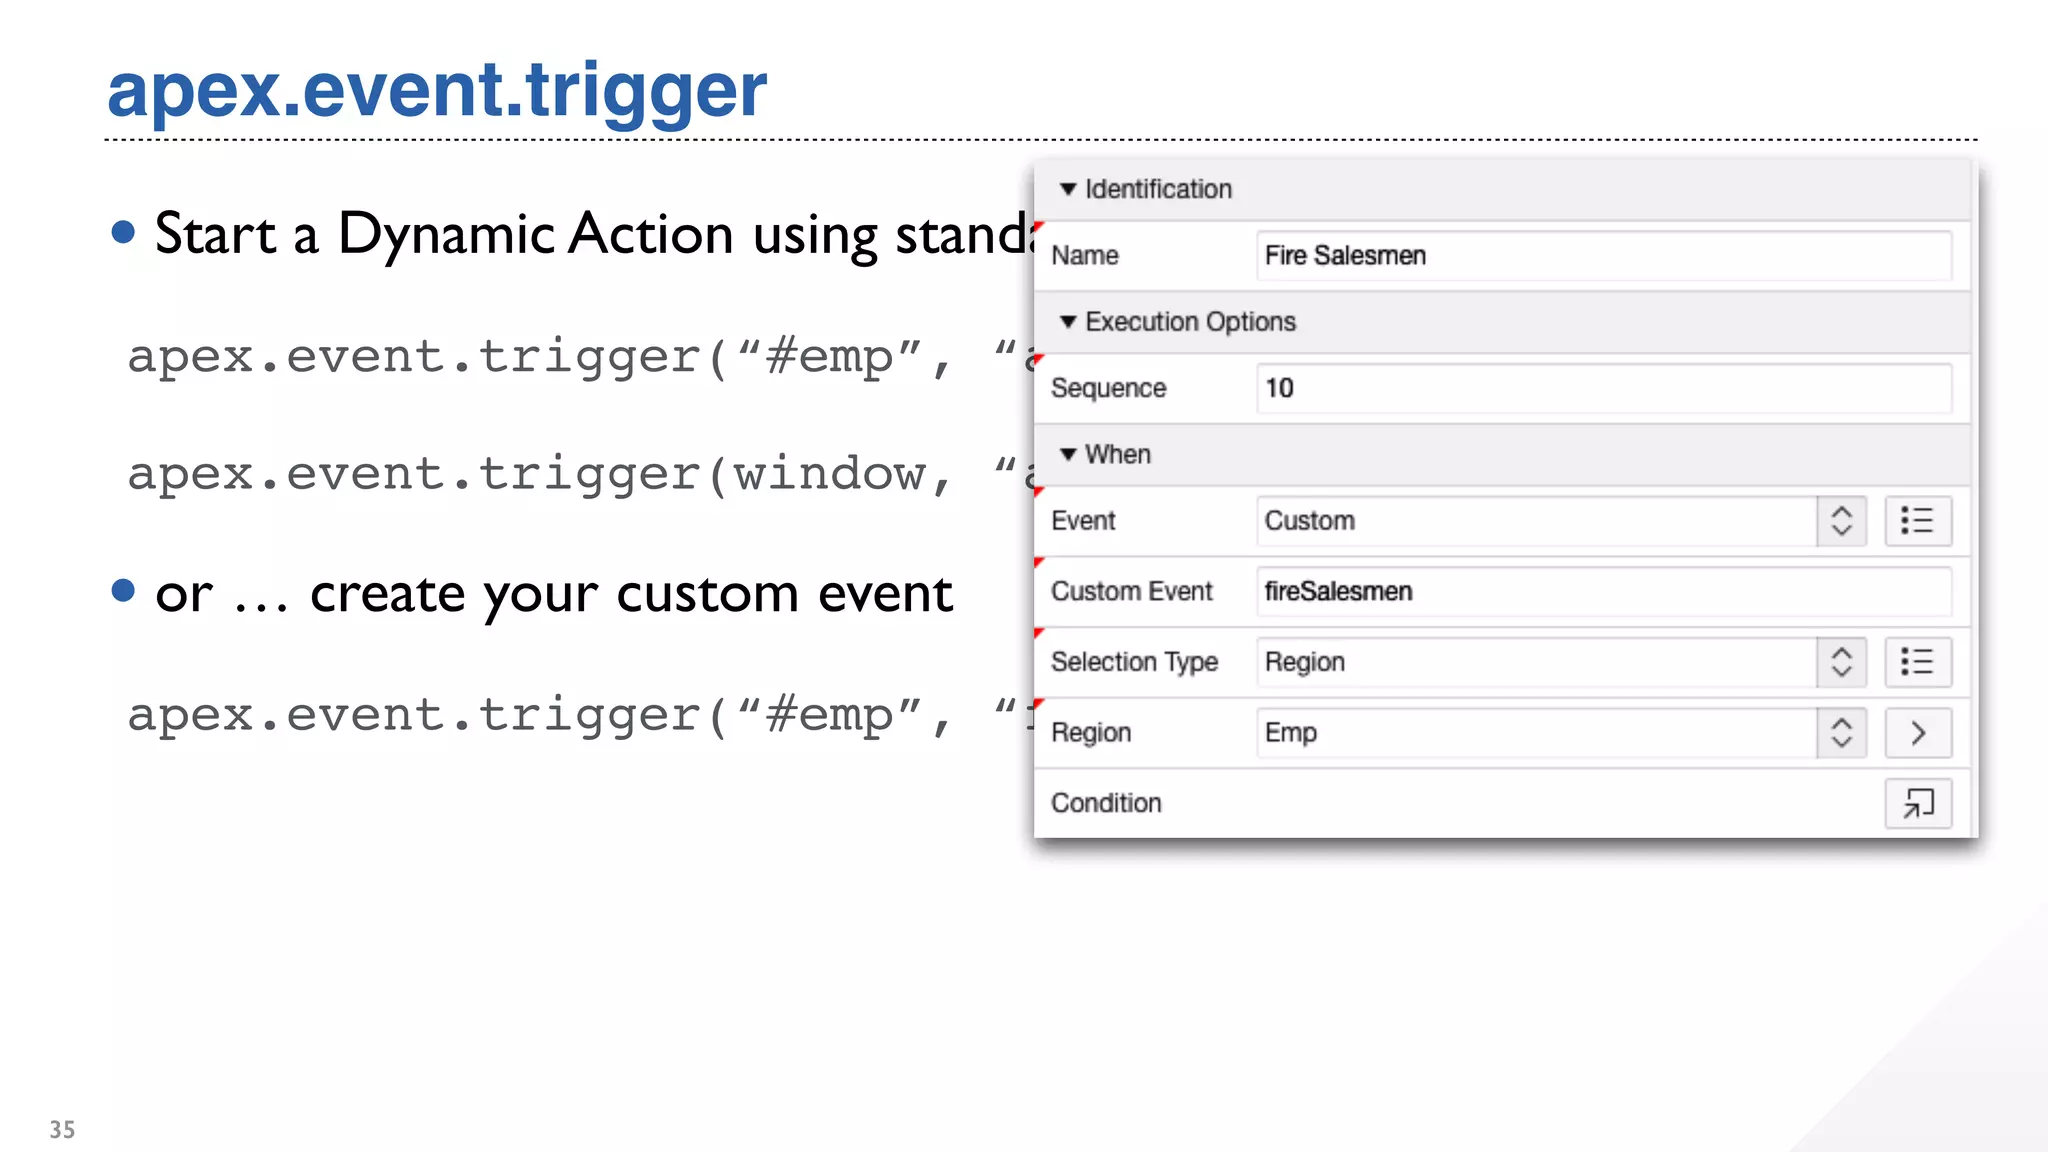The width and height of the screenshot is (2048, 1152).
Task: Click the slide title apex.event.trigger
Action: point(437,90)
